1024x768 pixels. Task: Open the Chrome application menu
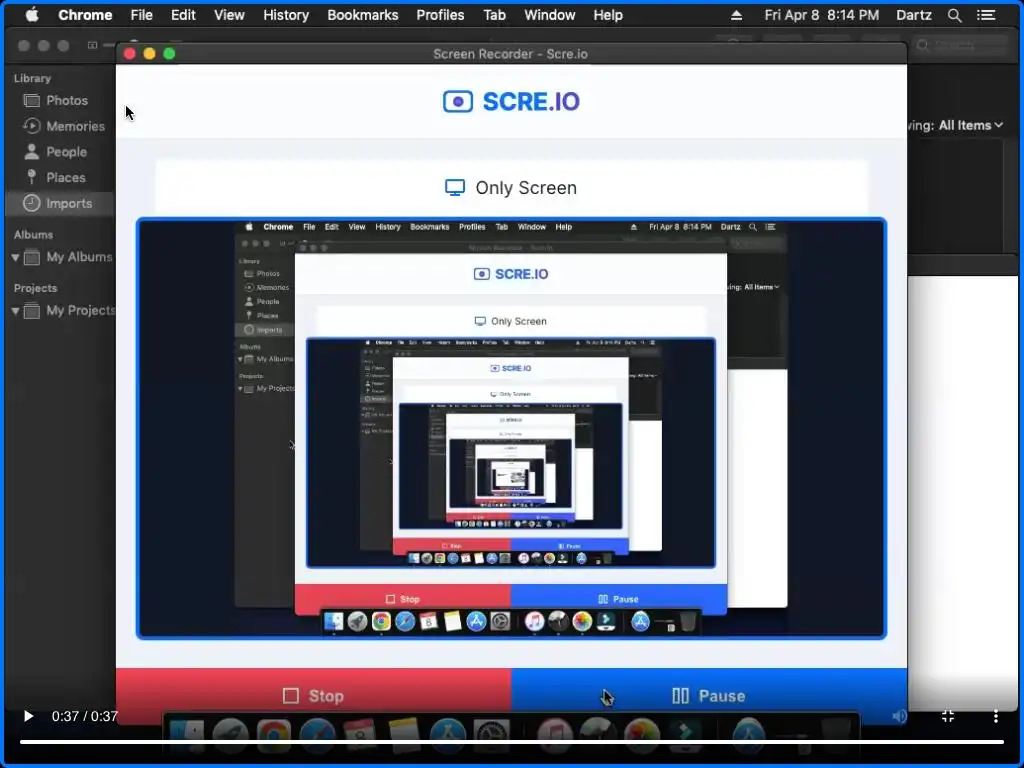point(85,14)
